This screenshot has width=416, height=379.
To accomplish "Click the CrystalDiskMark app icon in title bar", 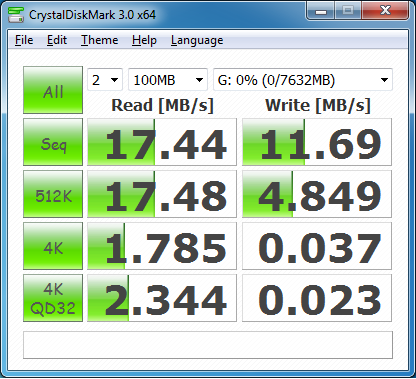I will pos(16,15).
